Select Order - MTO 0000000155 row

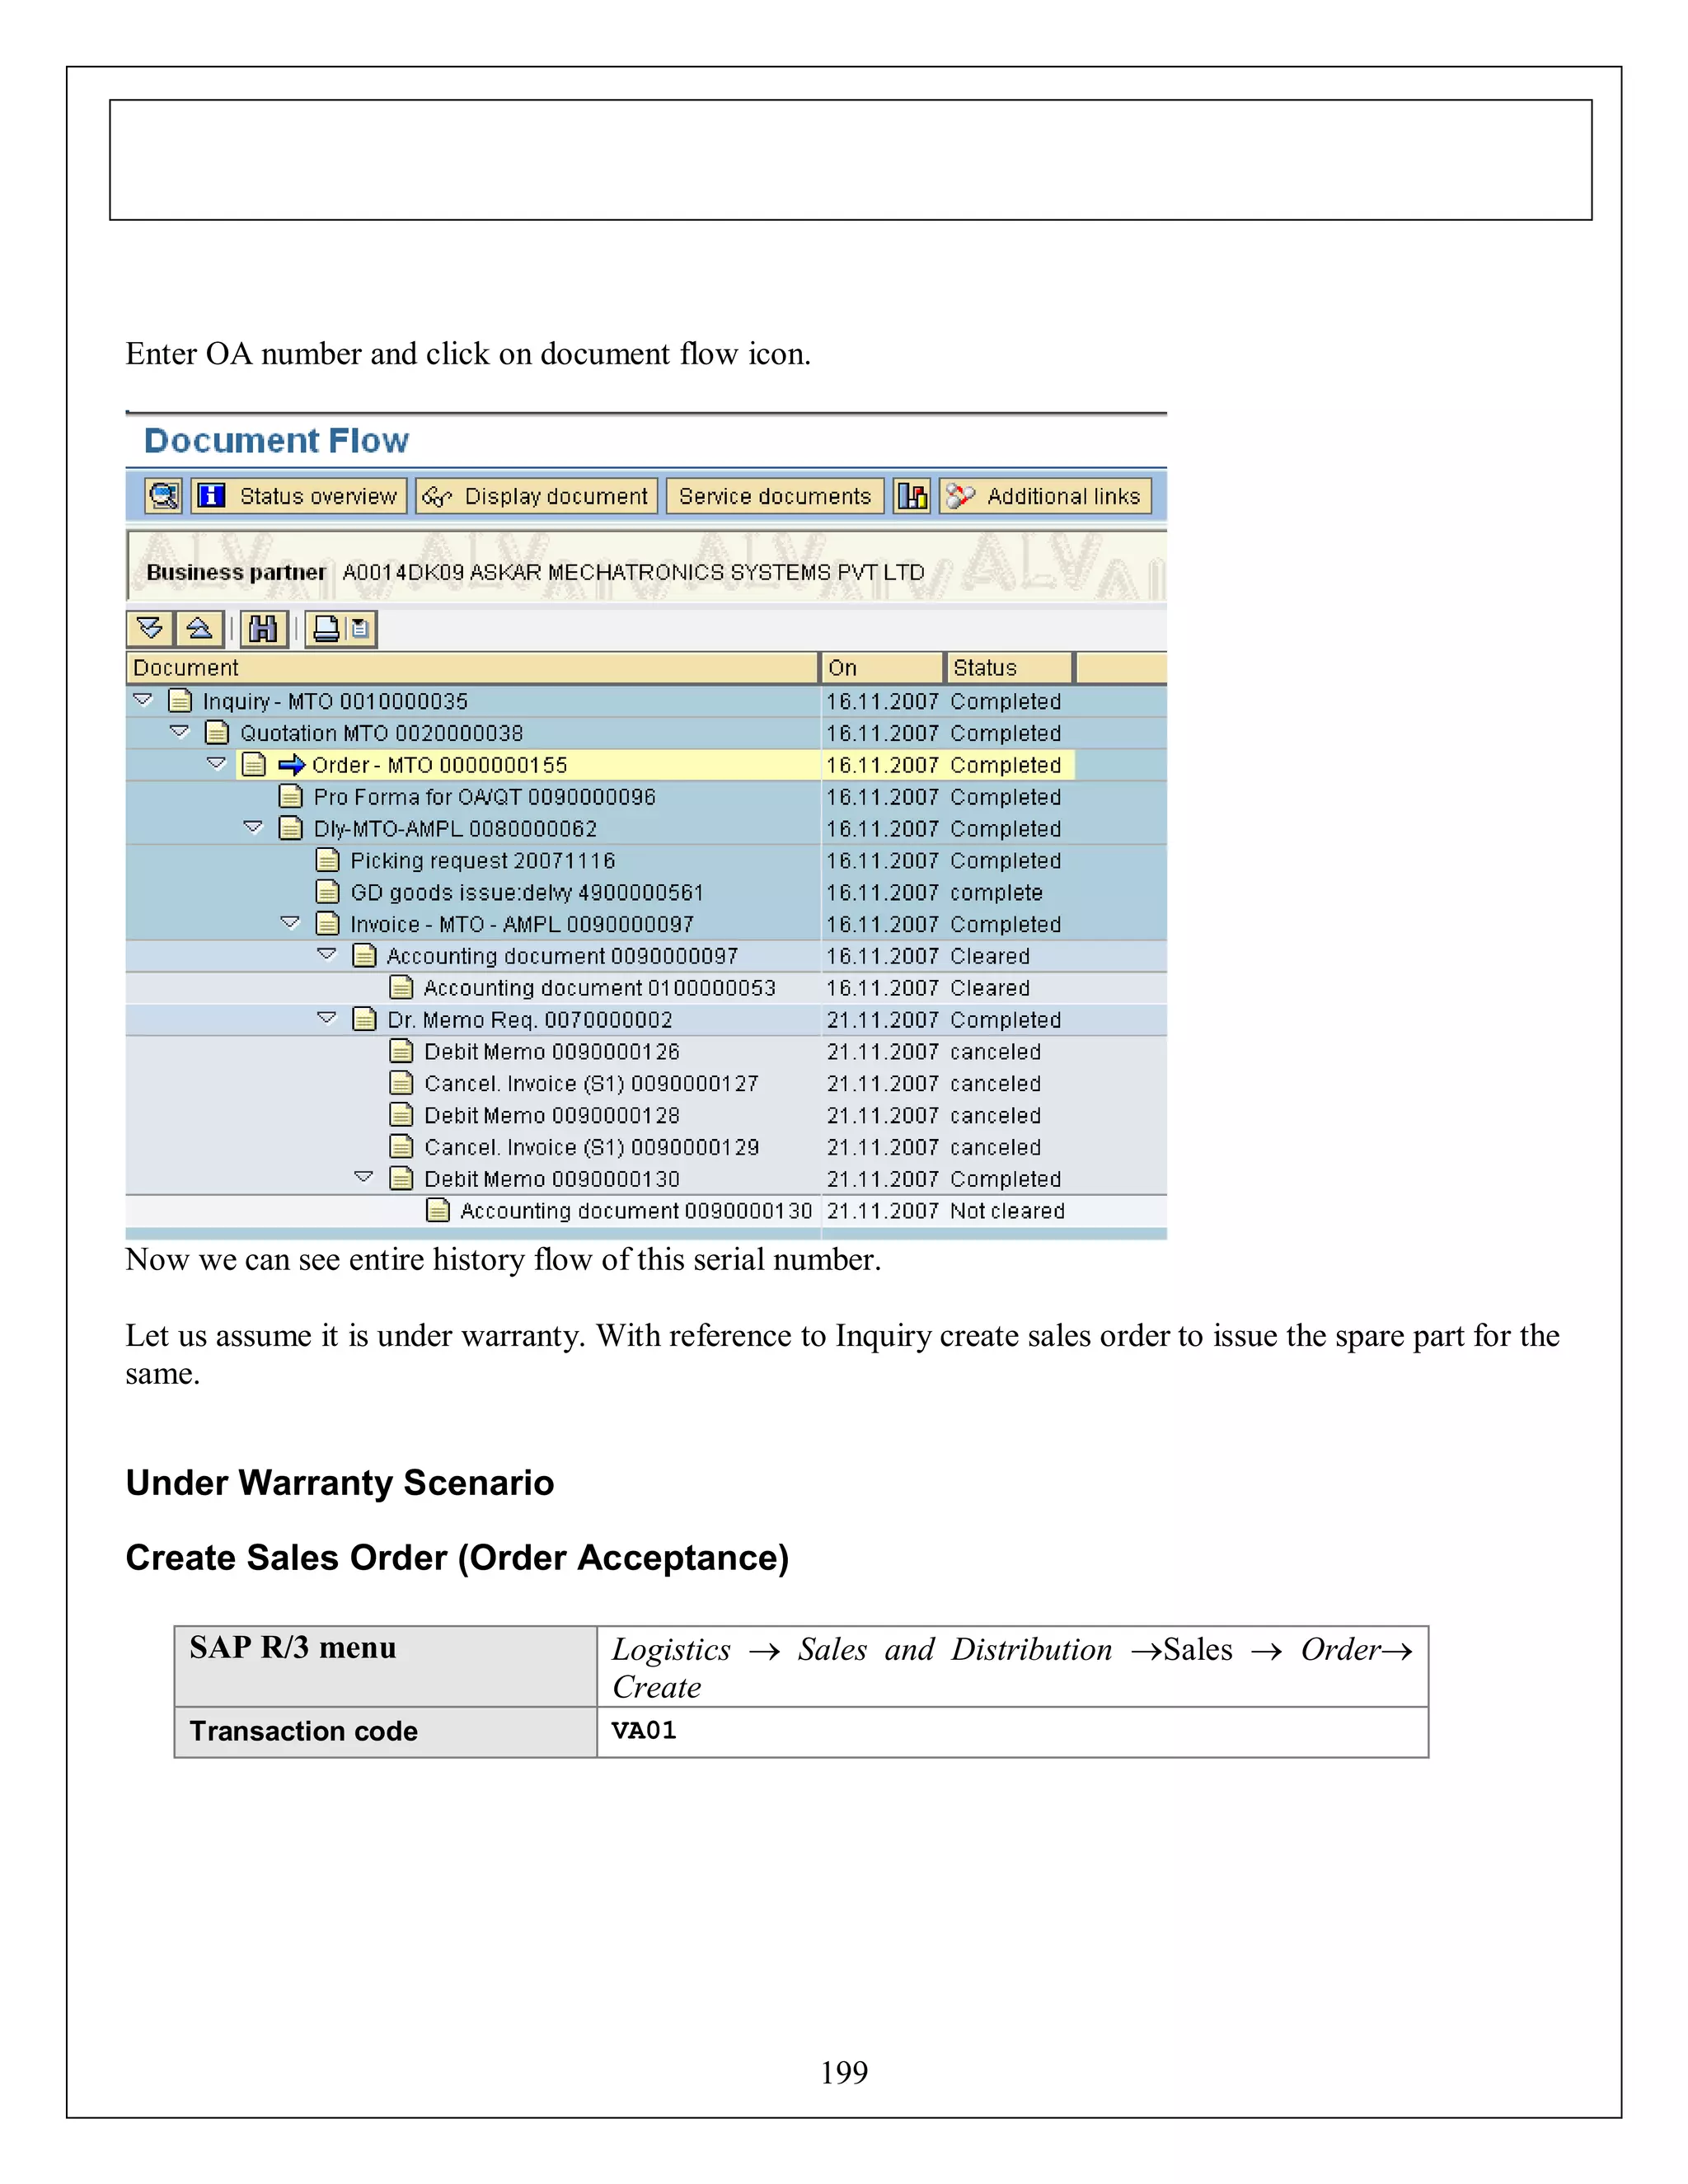coord(439,765)
